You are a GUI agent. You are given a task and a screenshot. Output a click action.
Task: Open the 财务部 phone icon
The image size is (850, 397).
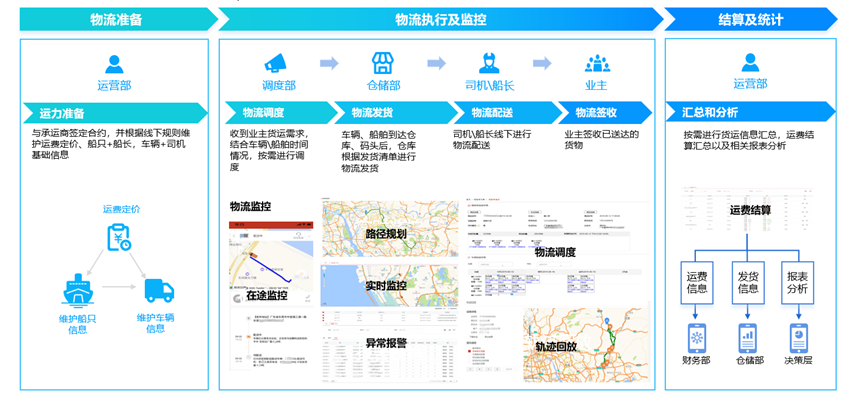(696, 338)
